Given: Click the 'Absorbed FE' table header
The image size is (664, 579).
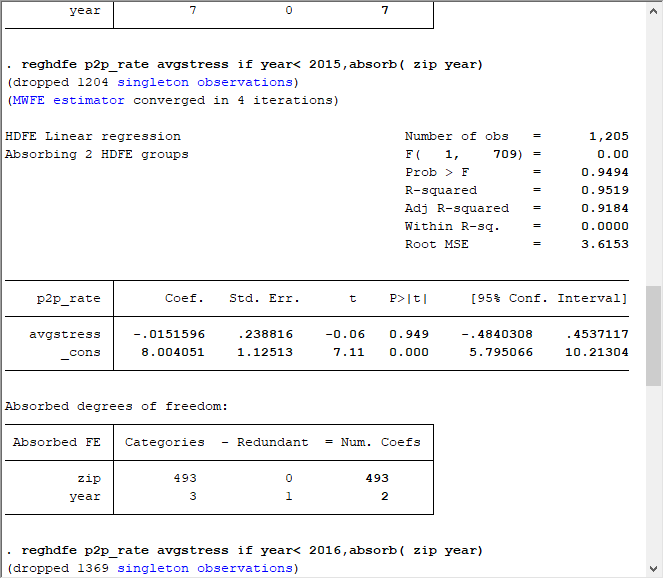Looking at the screenshot, I should coord(56,442).
